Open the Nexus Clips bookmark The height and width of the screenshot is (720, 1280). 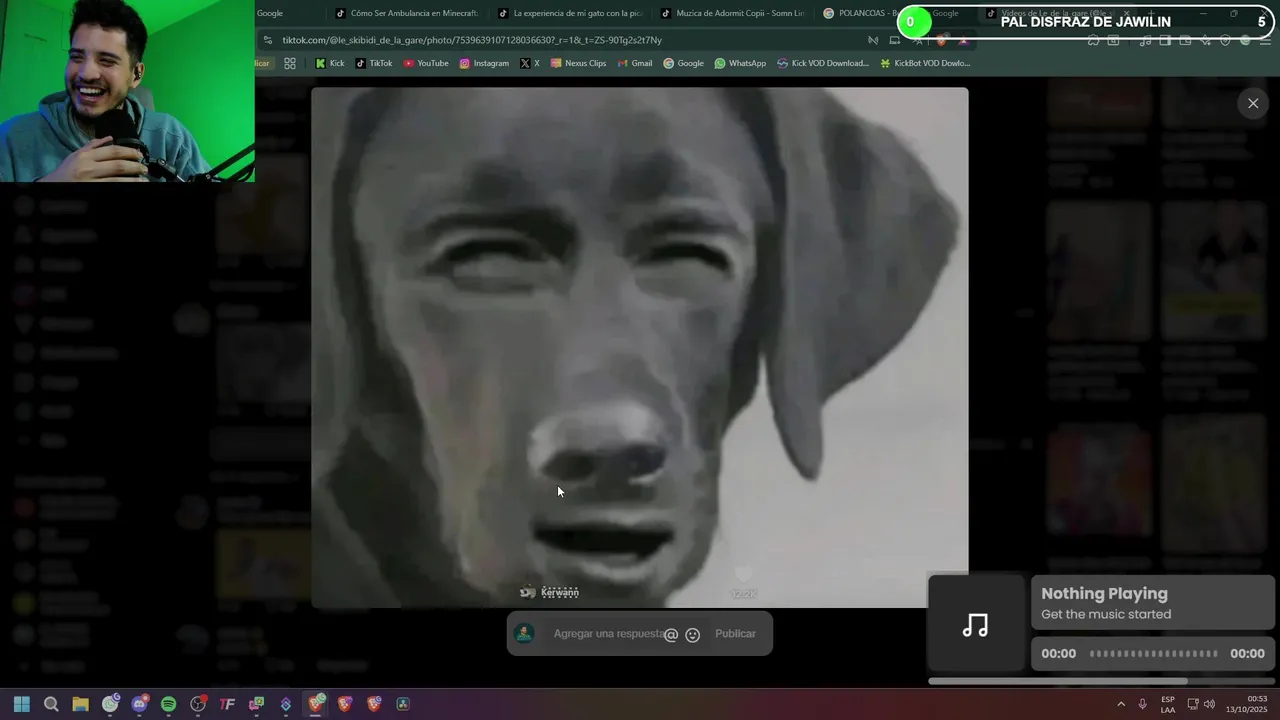click(x=578, y=63)
